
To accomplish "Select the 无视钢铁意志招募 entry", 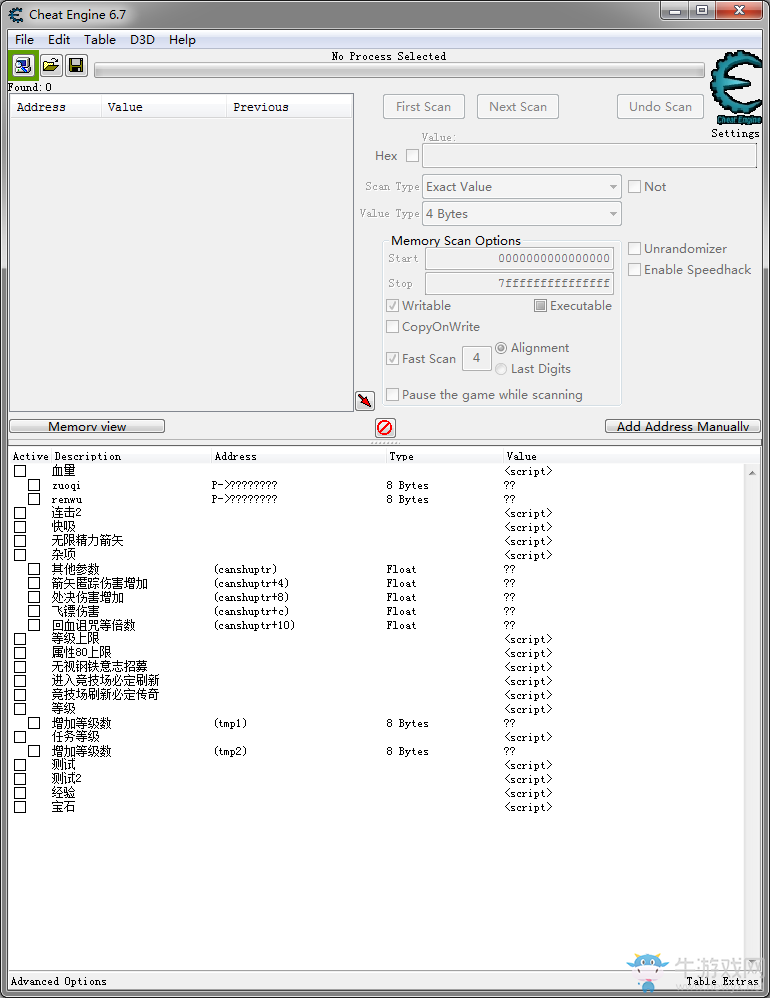I will (99, 666).
